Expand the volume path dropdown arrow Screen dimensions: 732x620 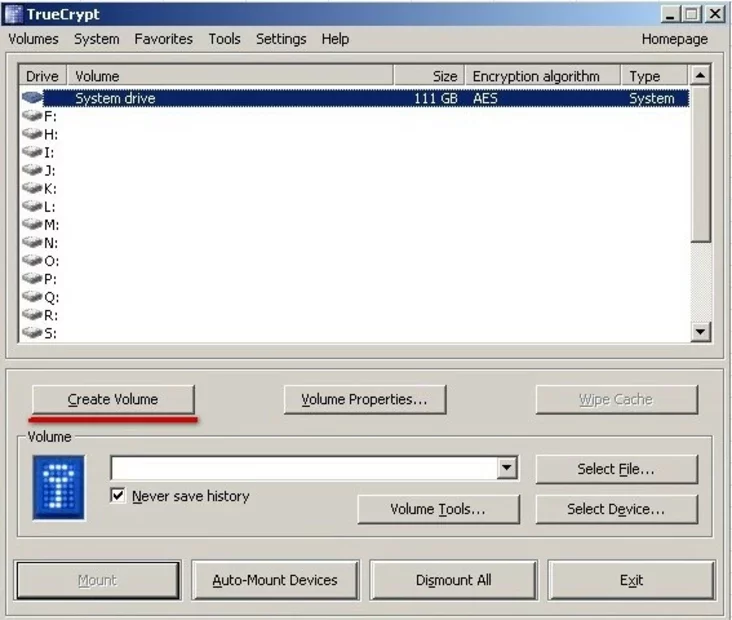pos(507,468)
